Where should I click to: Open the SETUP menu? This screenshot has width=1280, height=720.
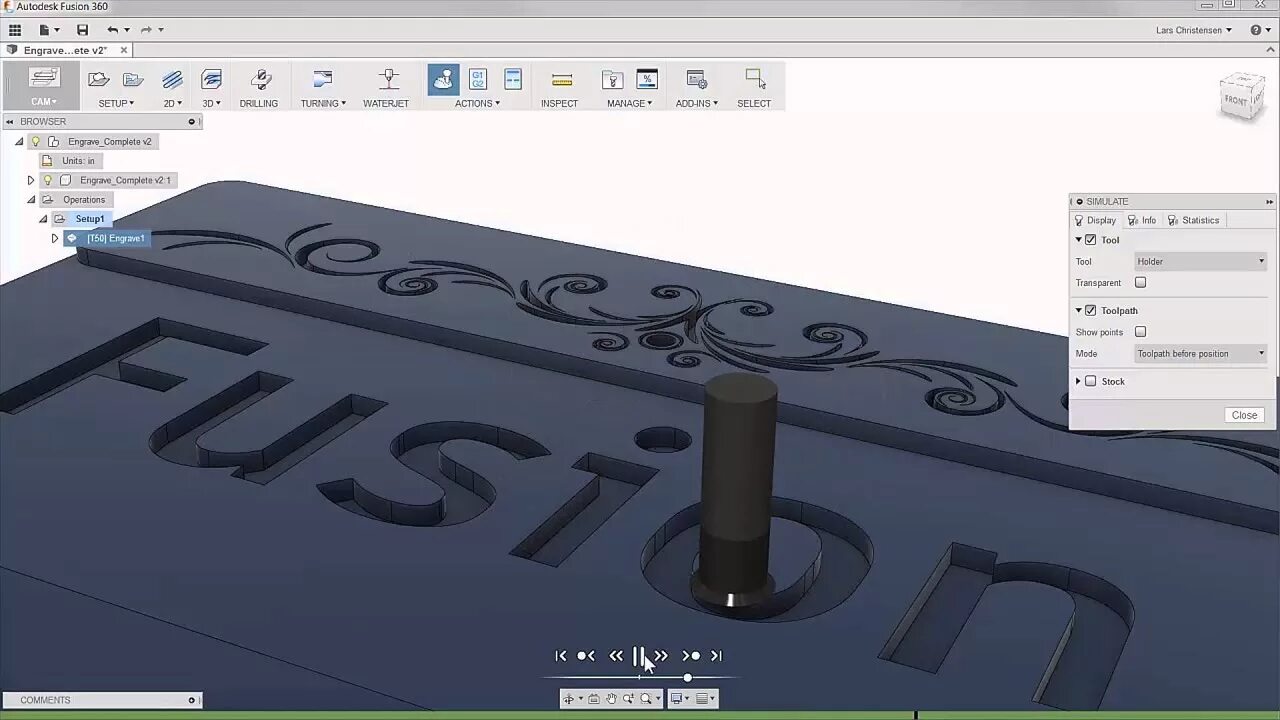tap(116, 103)
